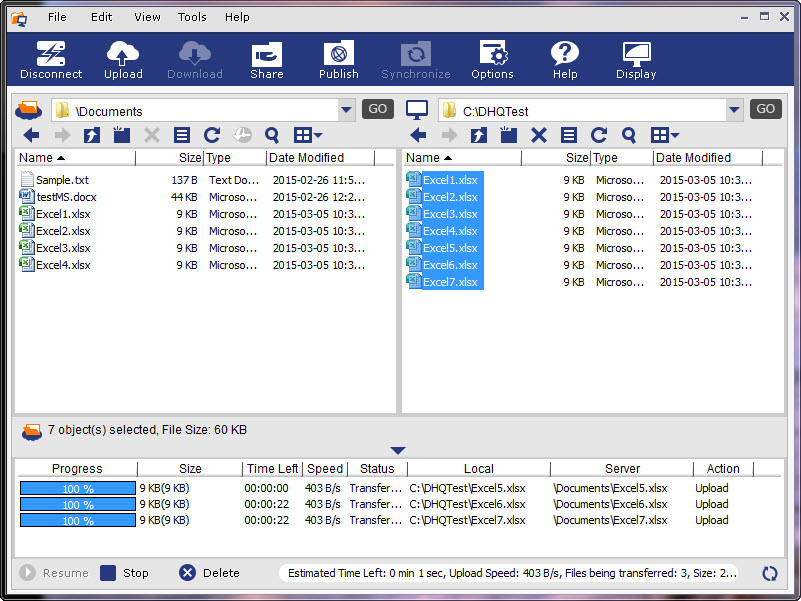Select testMS.docx in server file list
801x601 pixels.
tap(66, 197)
